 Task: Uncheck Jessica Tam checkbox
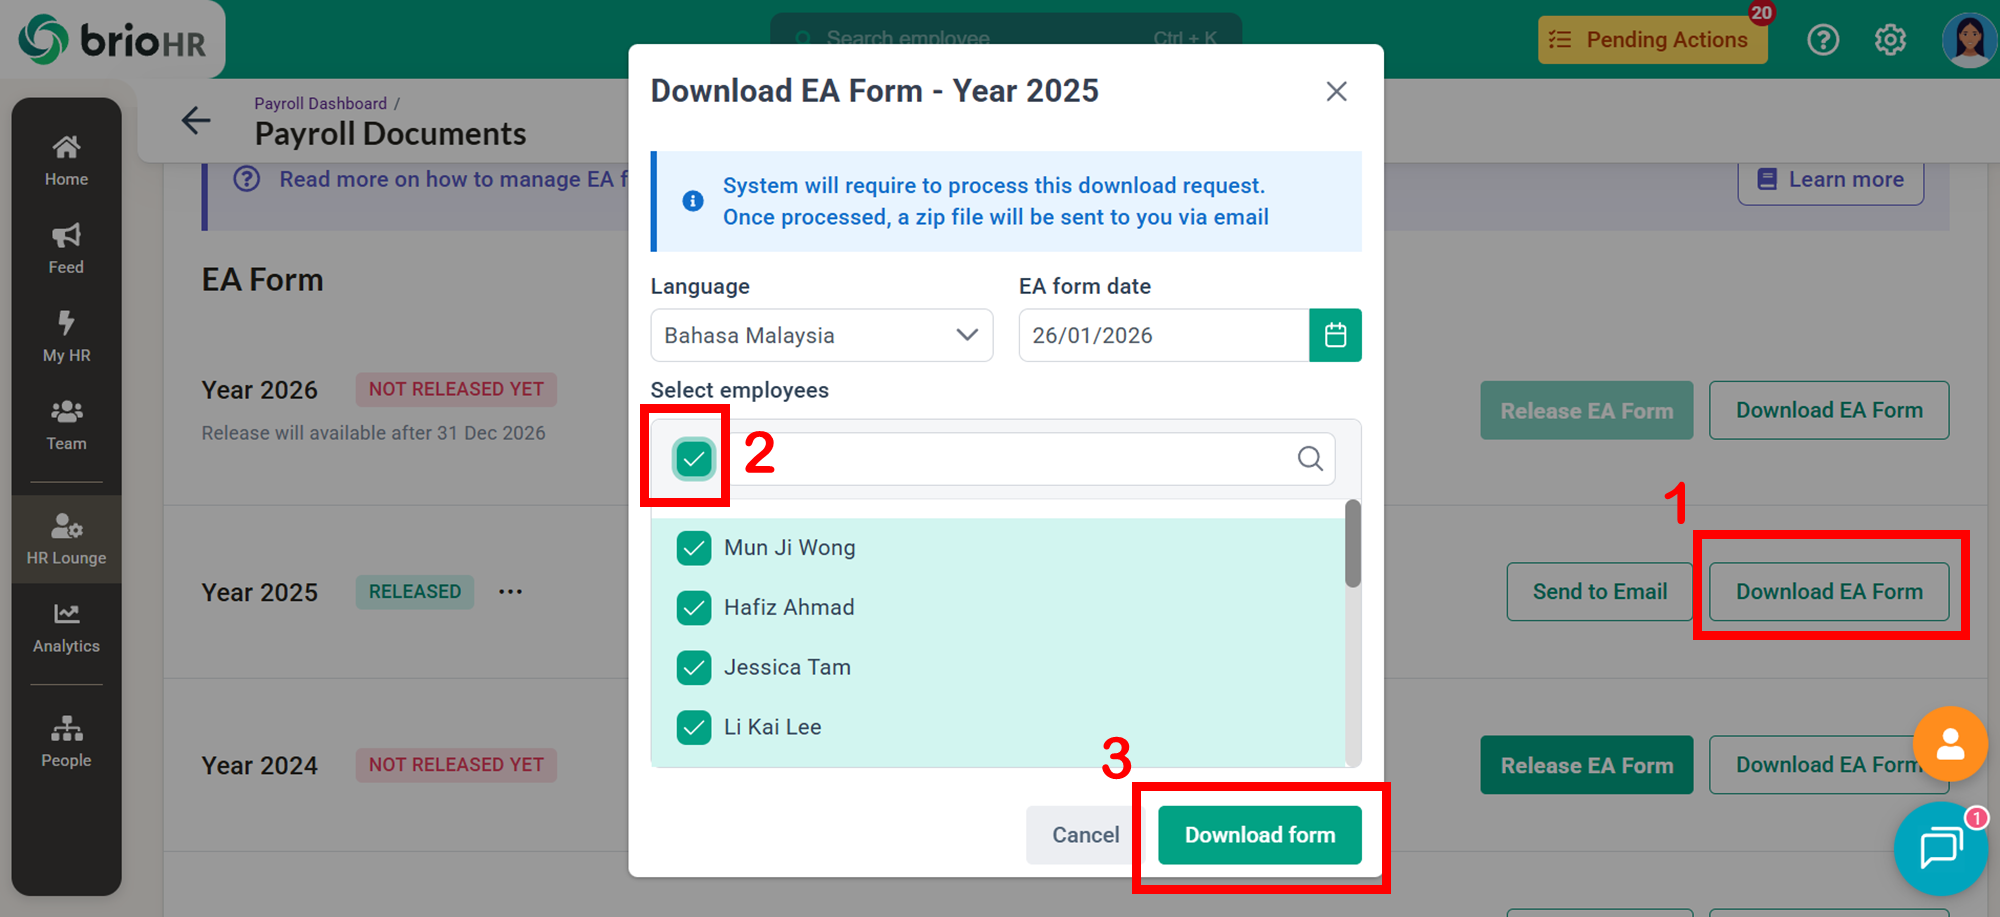(x=693, y=667)
